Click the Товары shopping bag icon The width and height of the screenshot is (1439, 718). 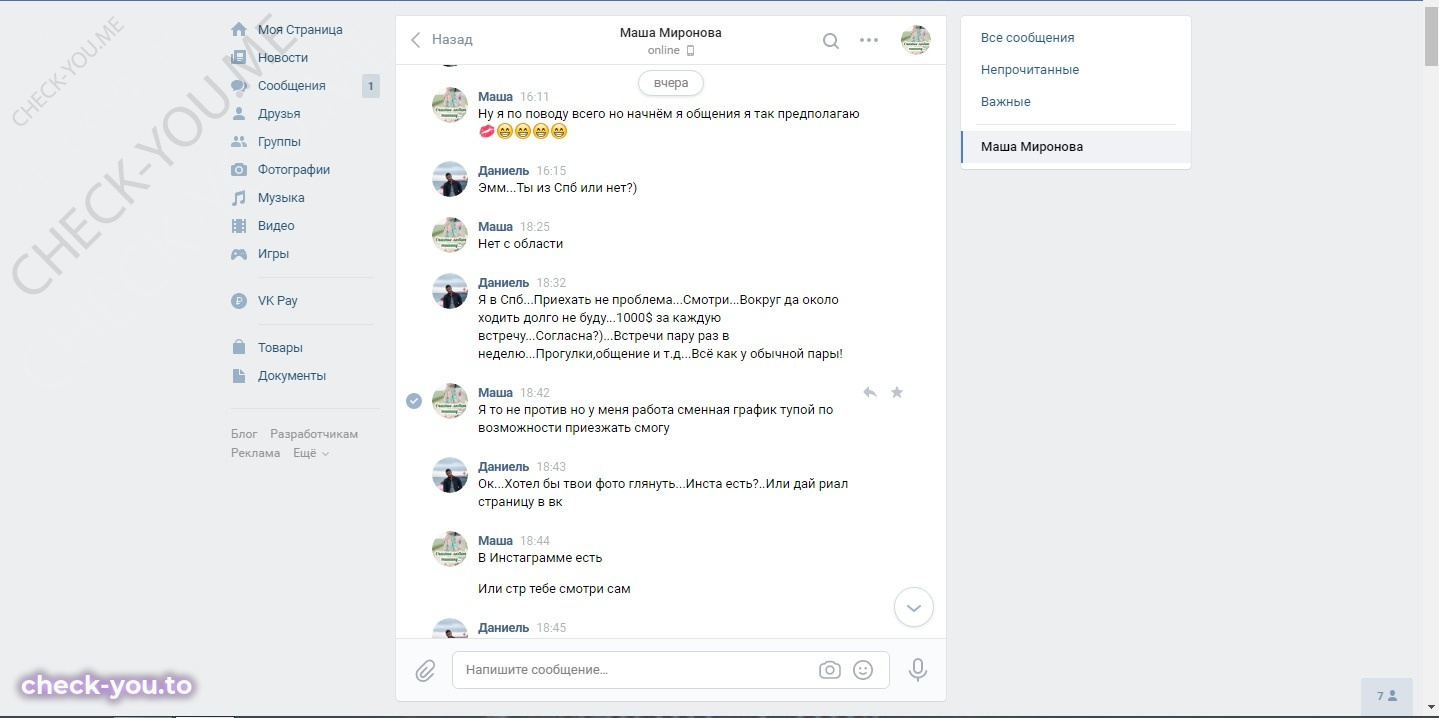pyautogui.click(x=239, y=348)
